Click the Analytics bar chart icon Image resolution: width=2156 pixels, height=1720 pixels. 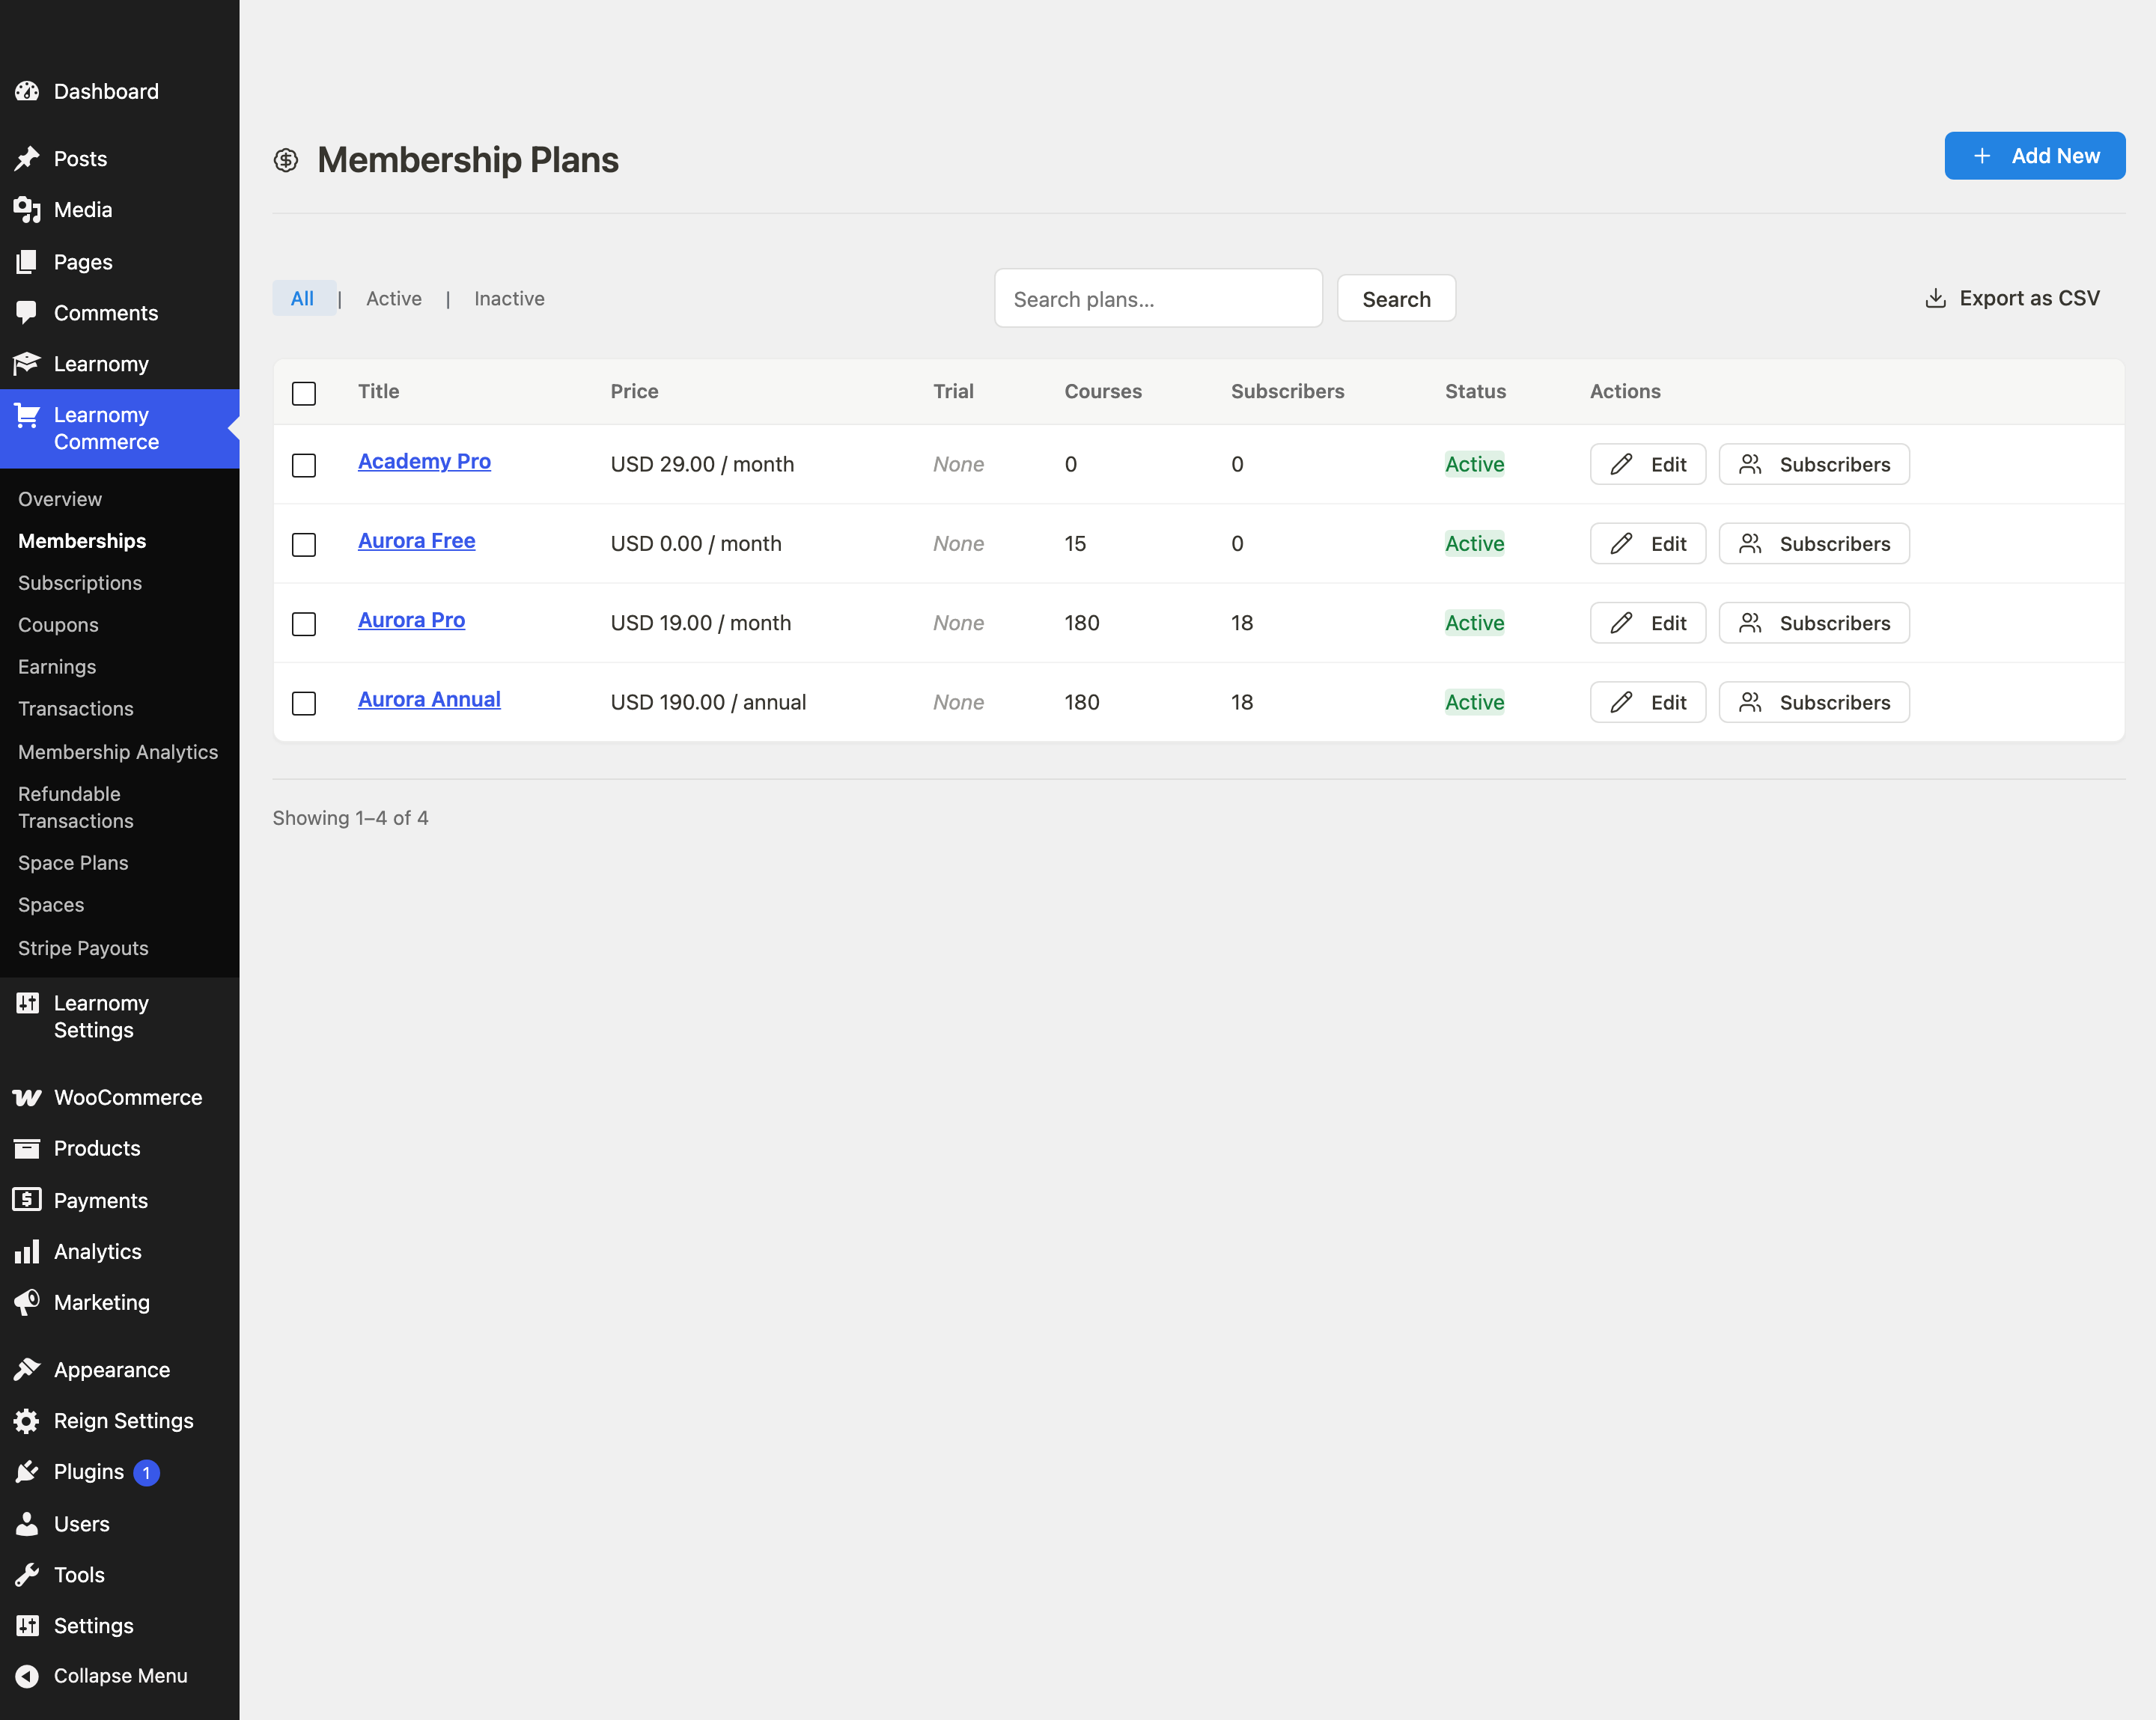tap(27, 1251)
